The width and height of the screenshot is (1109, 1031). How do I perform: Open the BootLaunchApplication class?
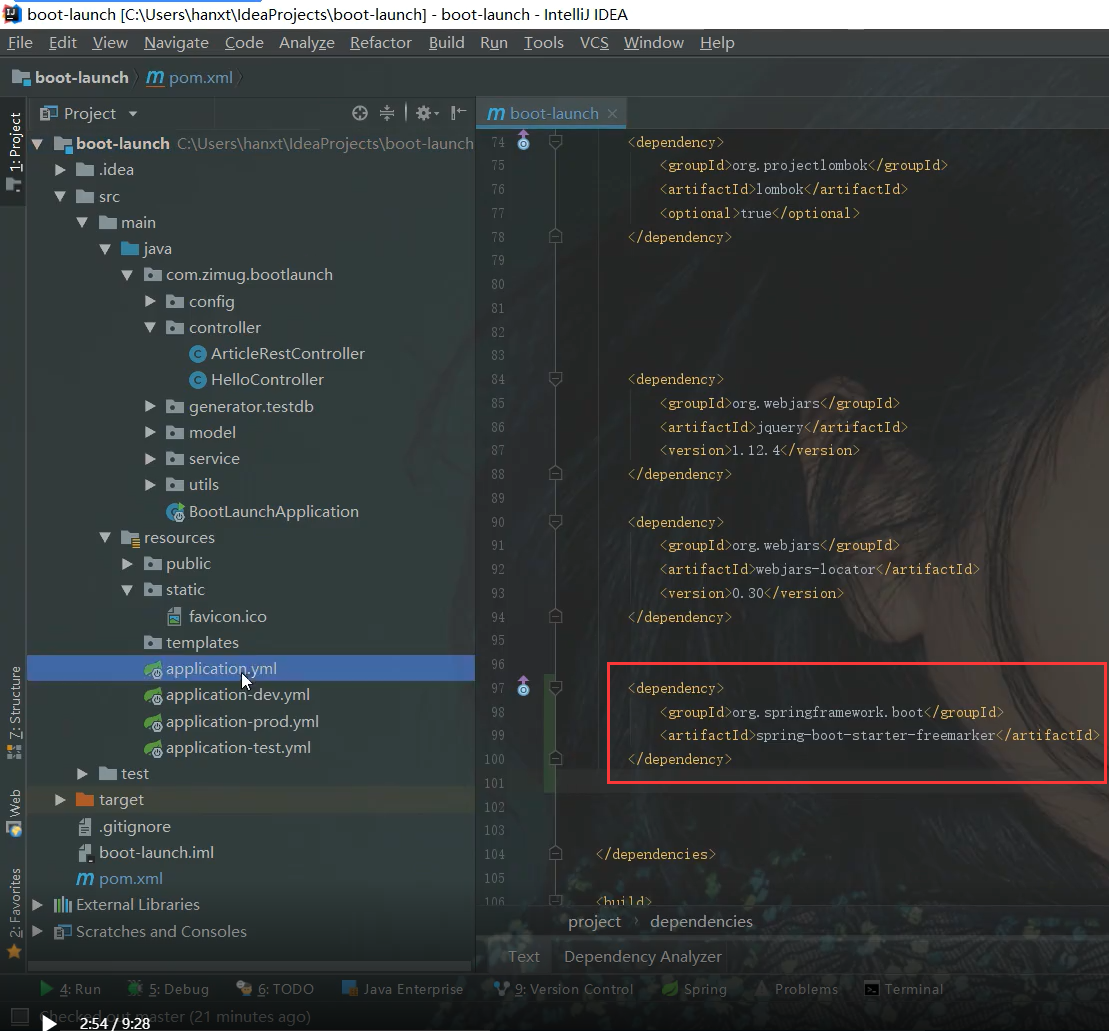pyautogui.click(x=273, y=511)
